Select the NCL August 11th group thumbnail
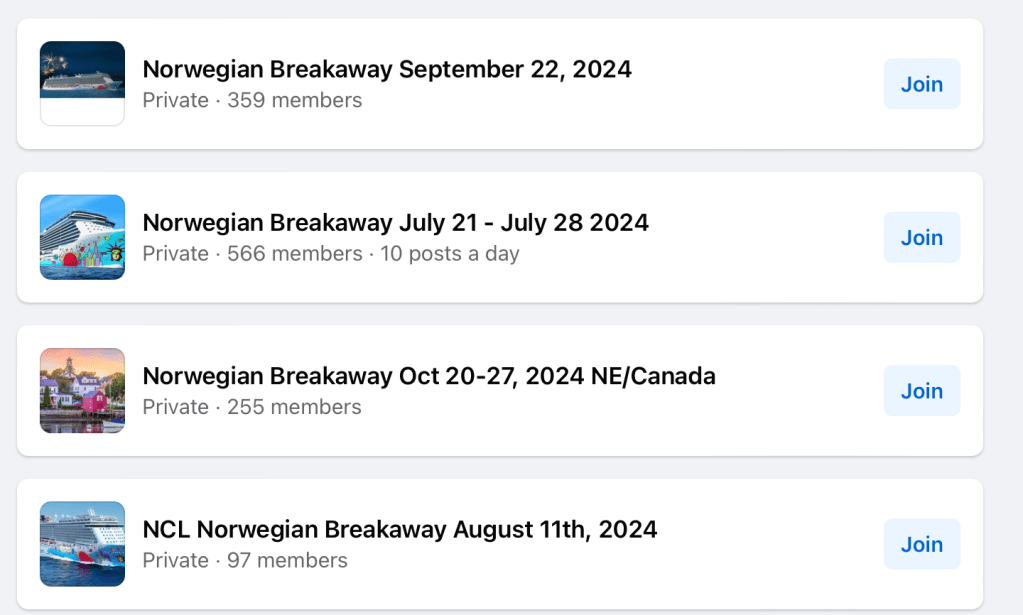This screenshot has height=615, width=1023. pos(82,544)
